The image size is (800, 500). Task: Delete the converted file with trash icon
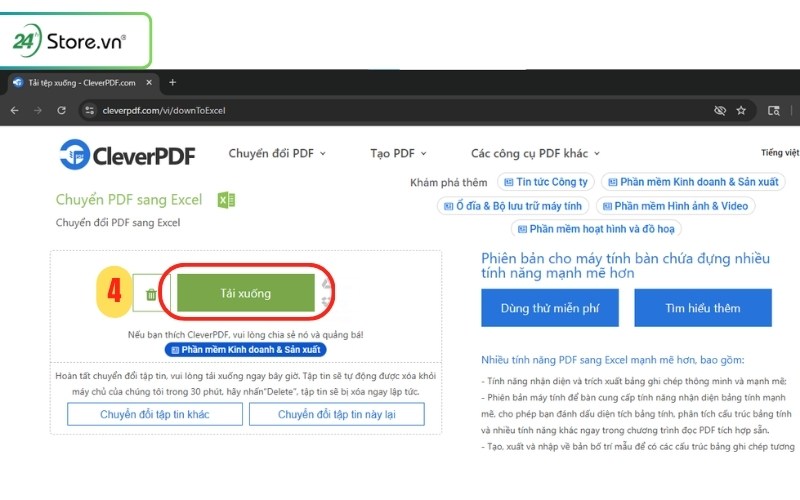pyautogui.click(x=151, y=294)
